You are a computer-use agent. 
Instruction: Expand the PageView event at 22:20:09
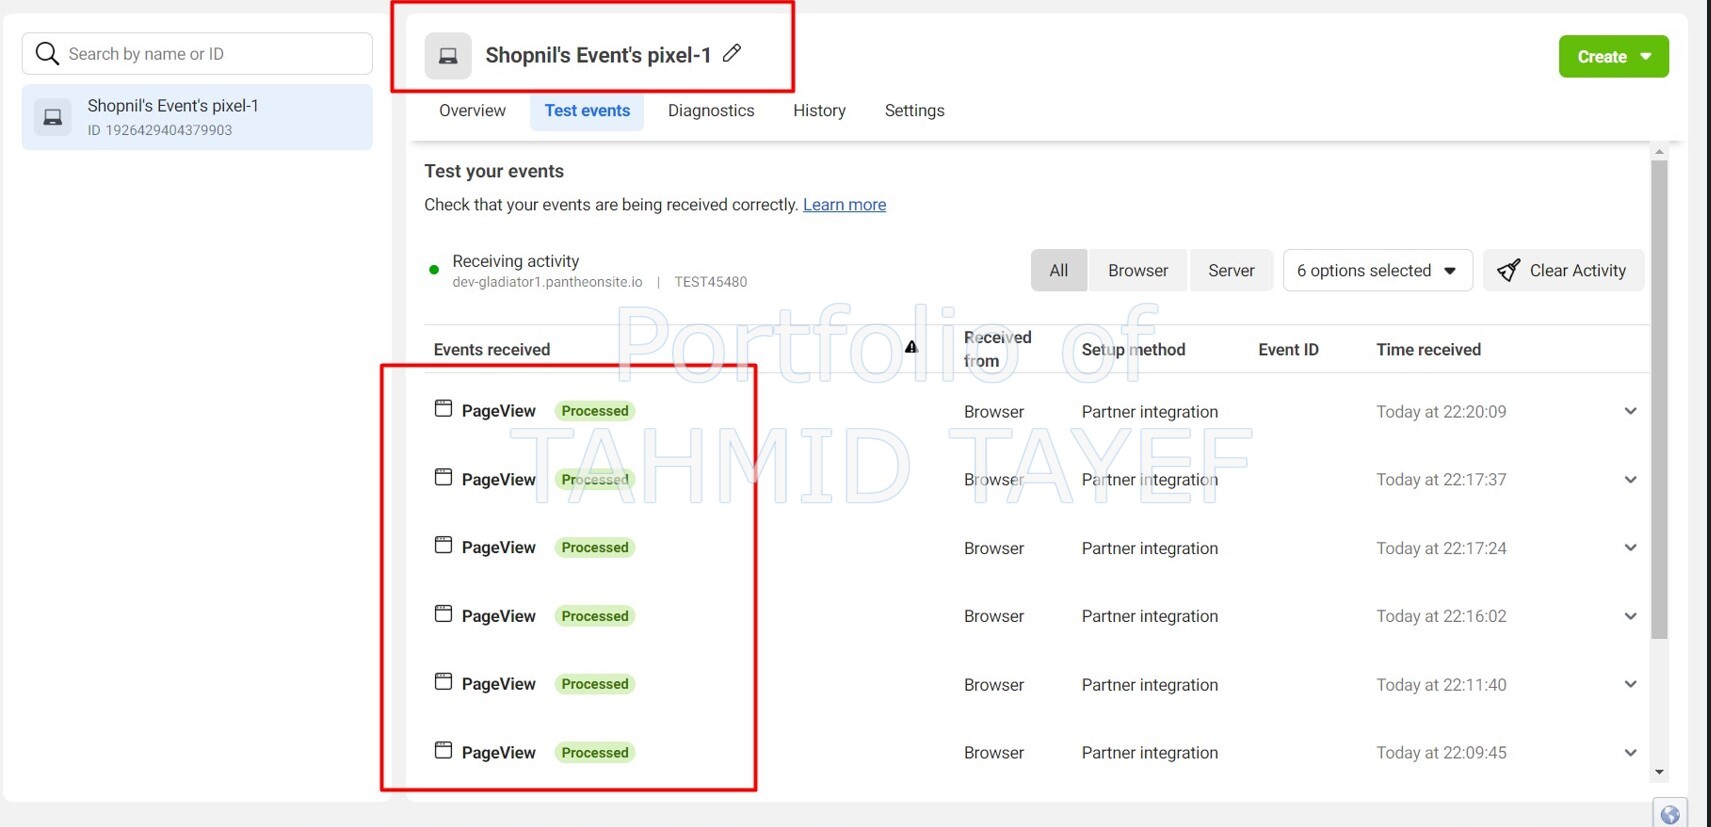tap(1630, 411)
